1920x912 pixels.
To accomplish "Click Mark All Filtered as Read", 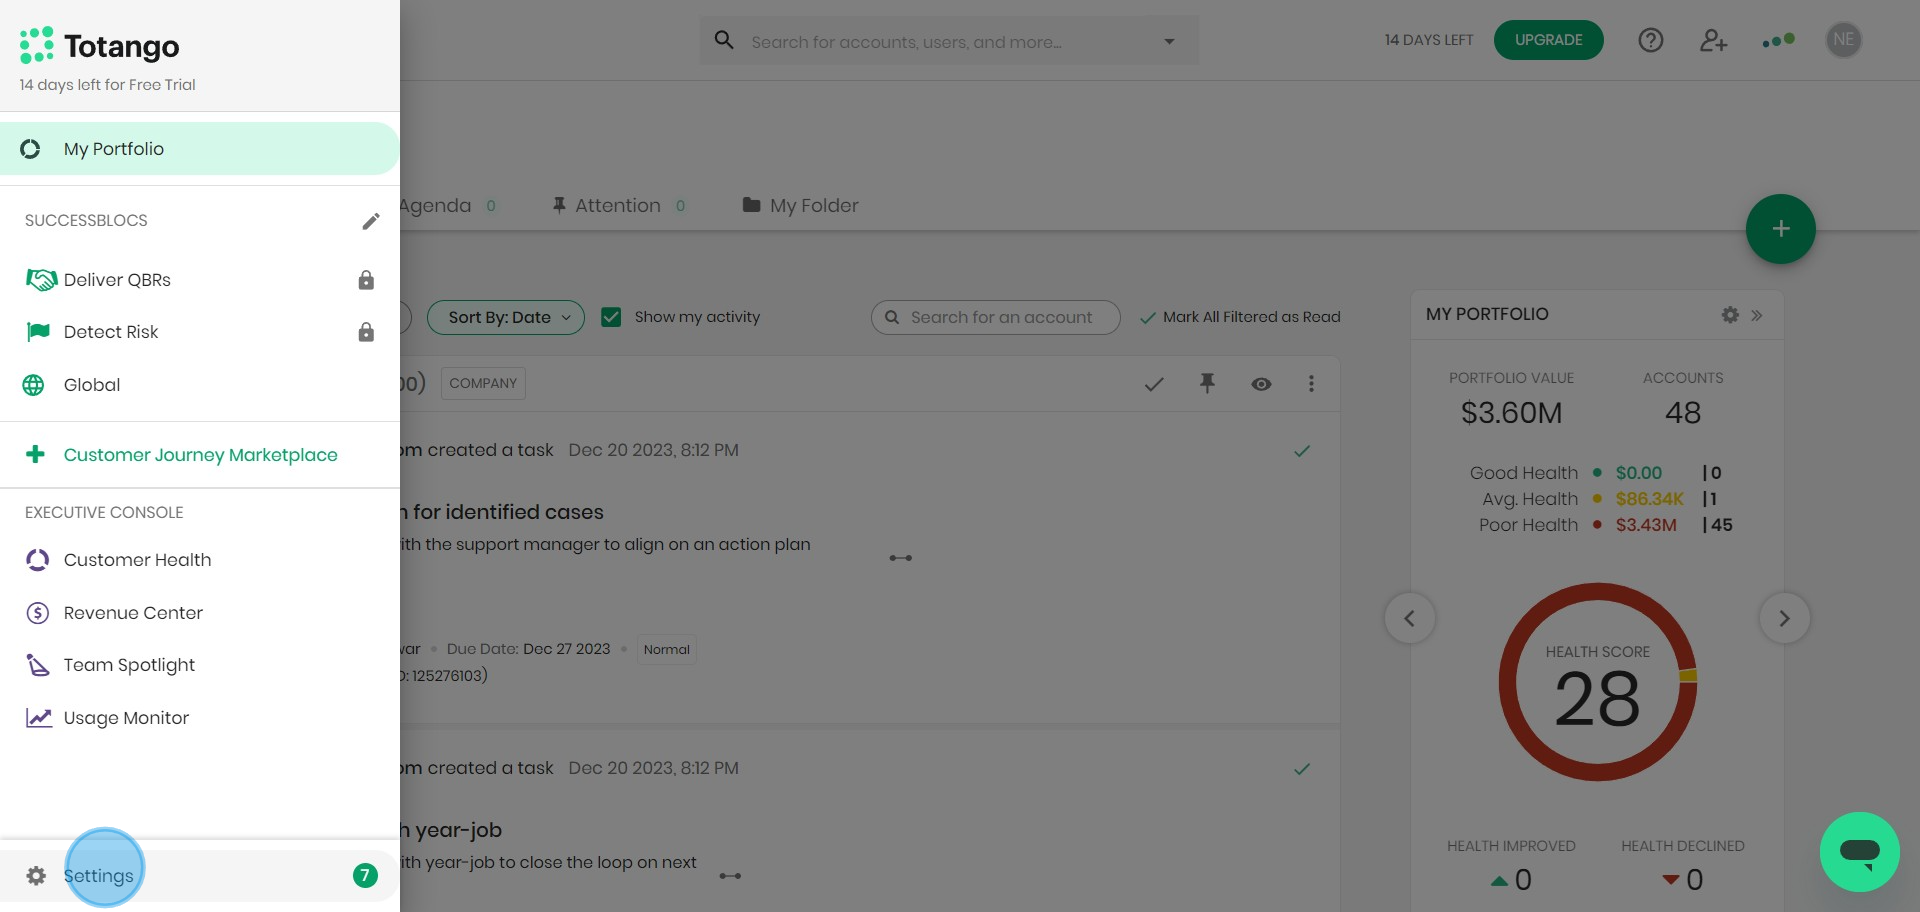I will [1240, 317].
